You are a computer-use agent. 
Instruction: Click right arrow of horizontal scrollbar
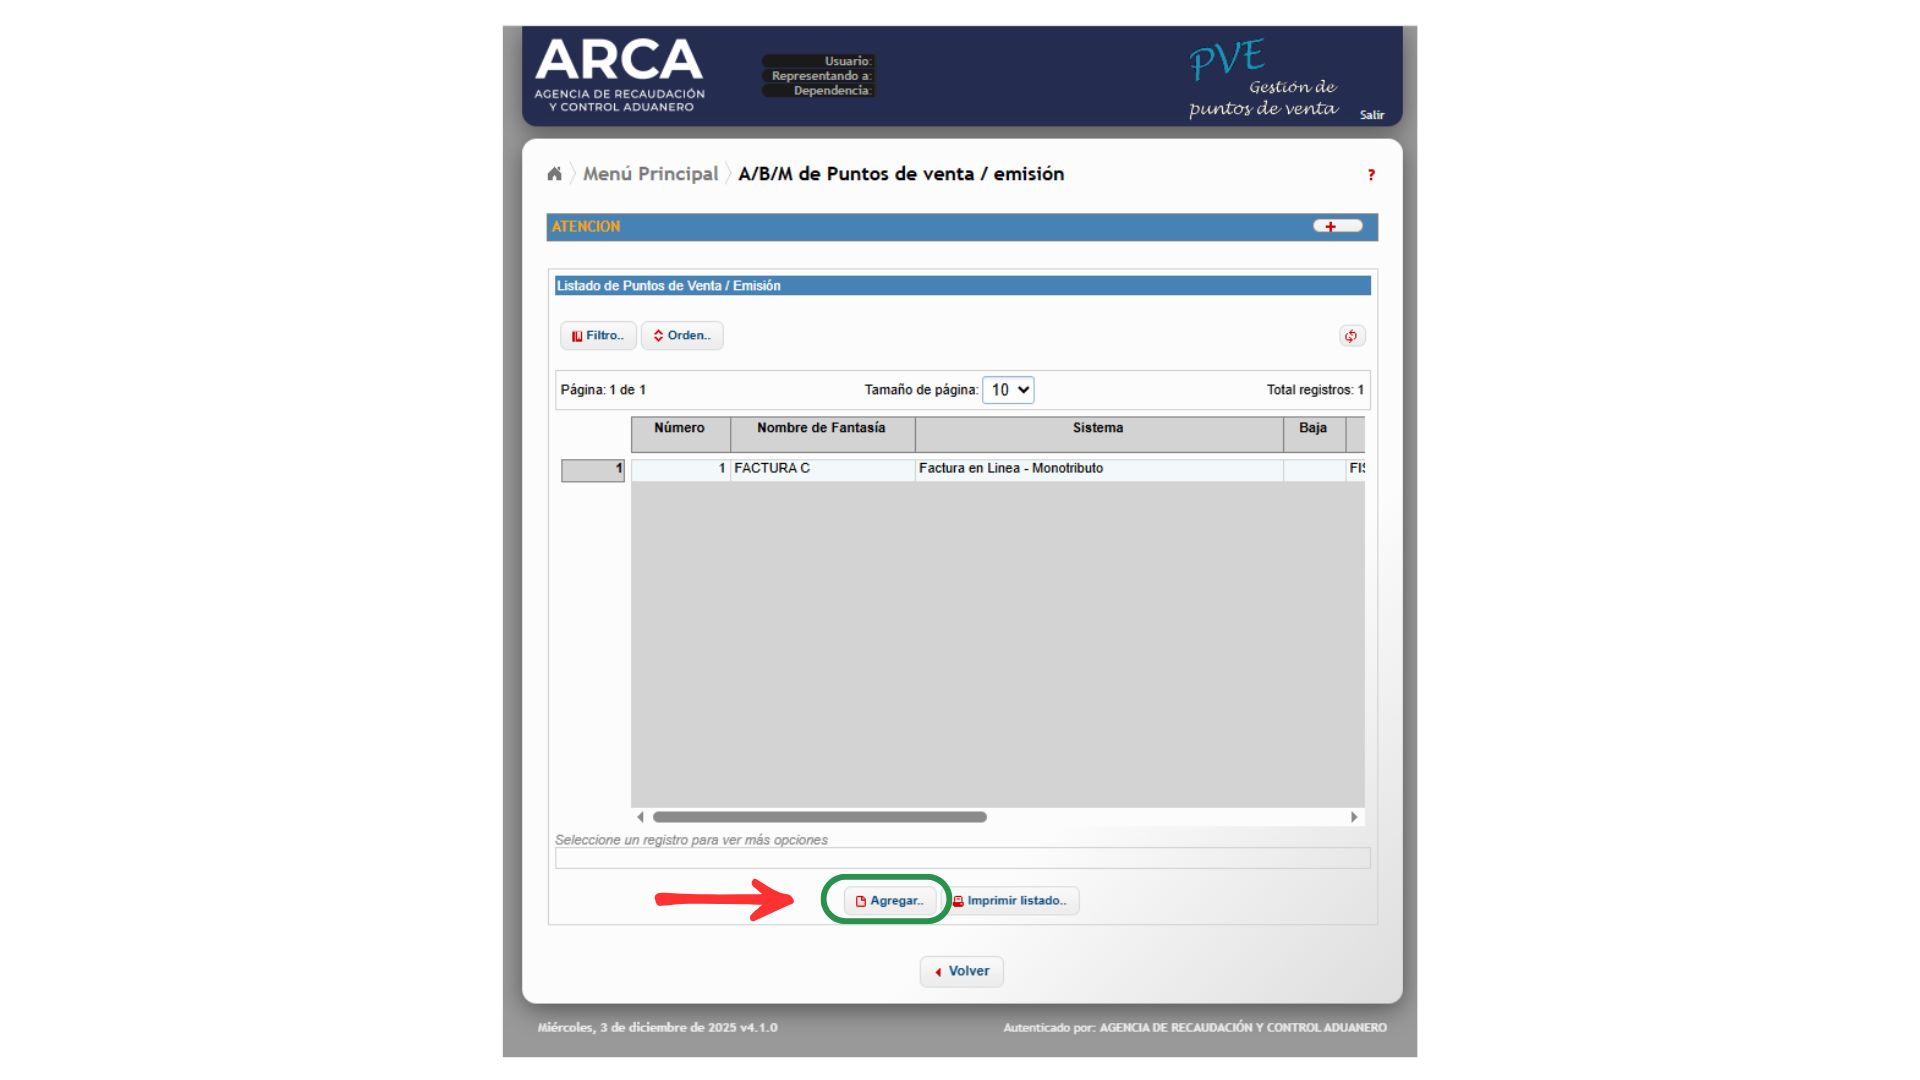click(x=1354, y=817)
